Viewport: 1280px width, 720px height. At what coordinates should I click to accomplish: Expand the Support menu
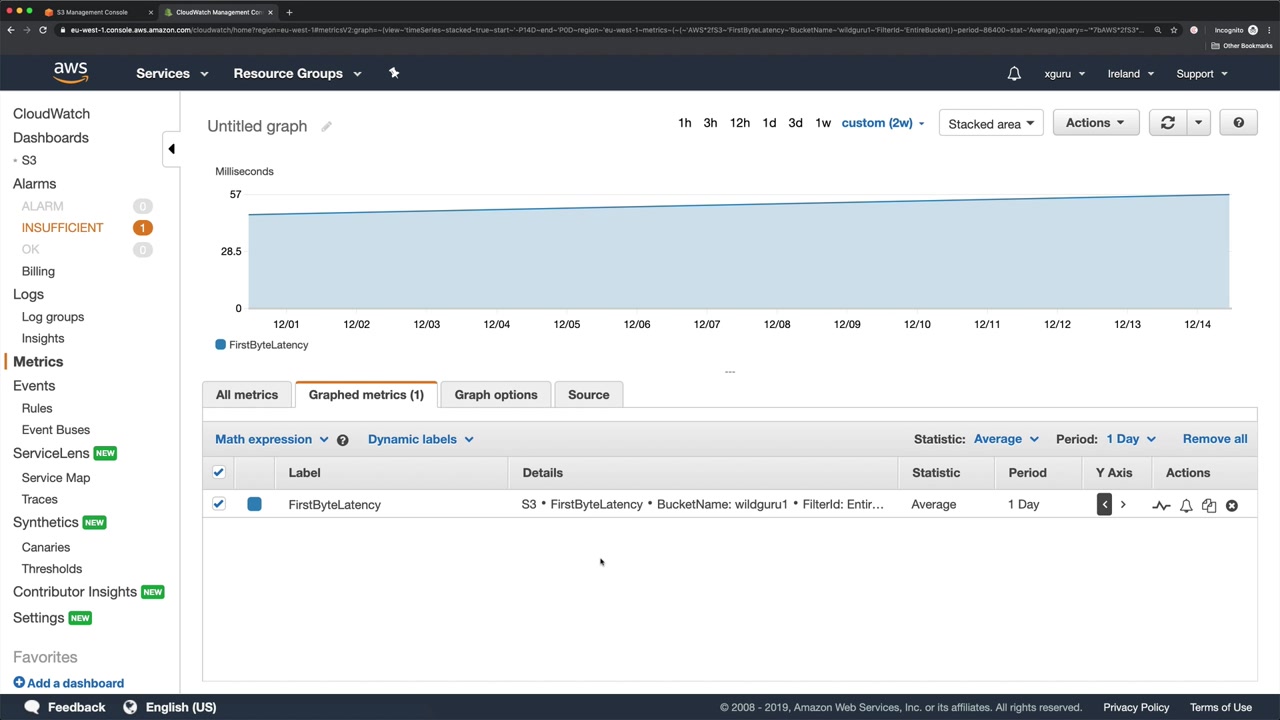pos(1202,73)
